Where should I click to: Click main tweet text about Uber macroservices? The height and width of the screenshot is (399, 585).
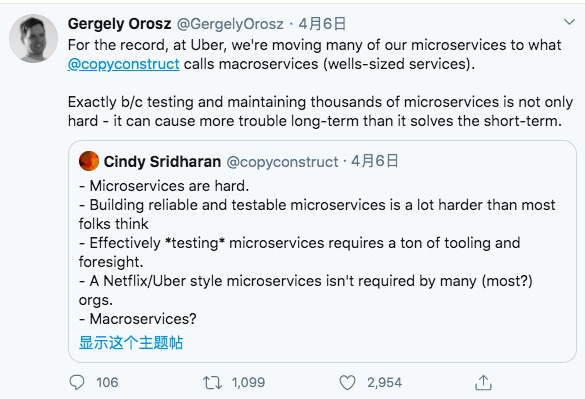tap(320, 83)
